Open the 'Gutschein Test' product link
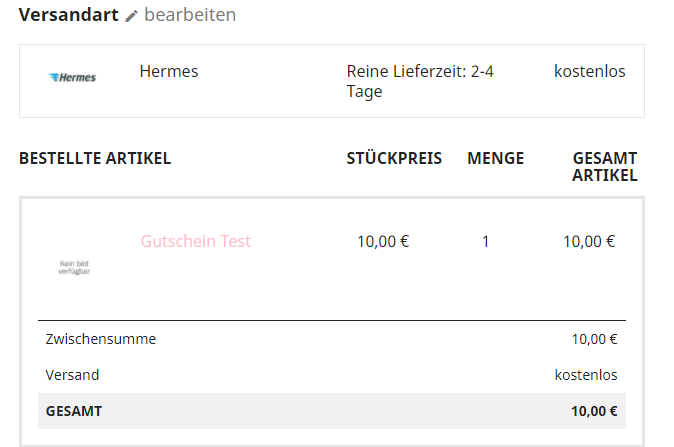 coord(195,241)
